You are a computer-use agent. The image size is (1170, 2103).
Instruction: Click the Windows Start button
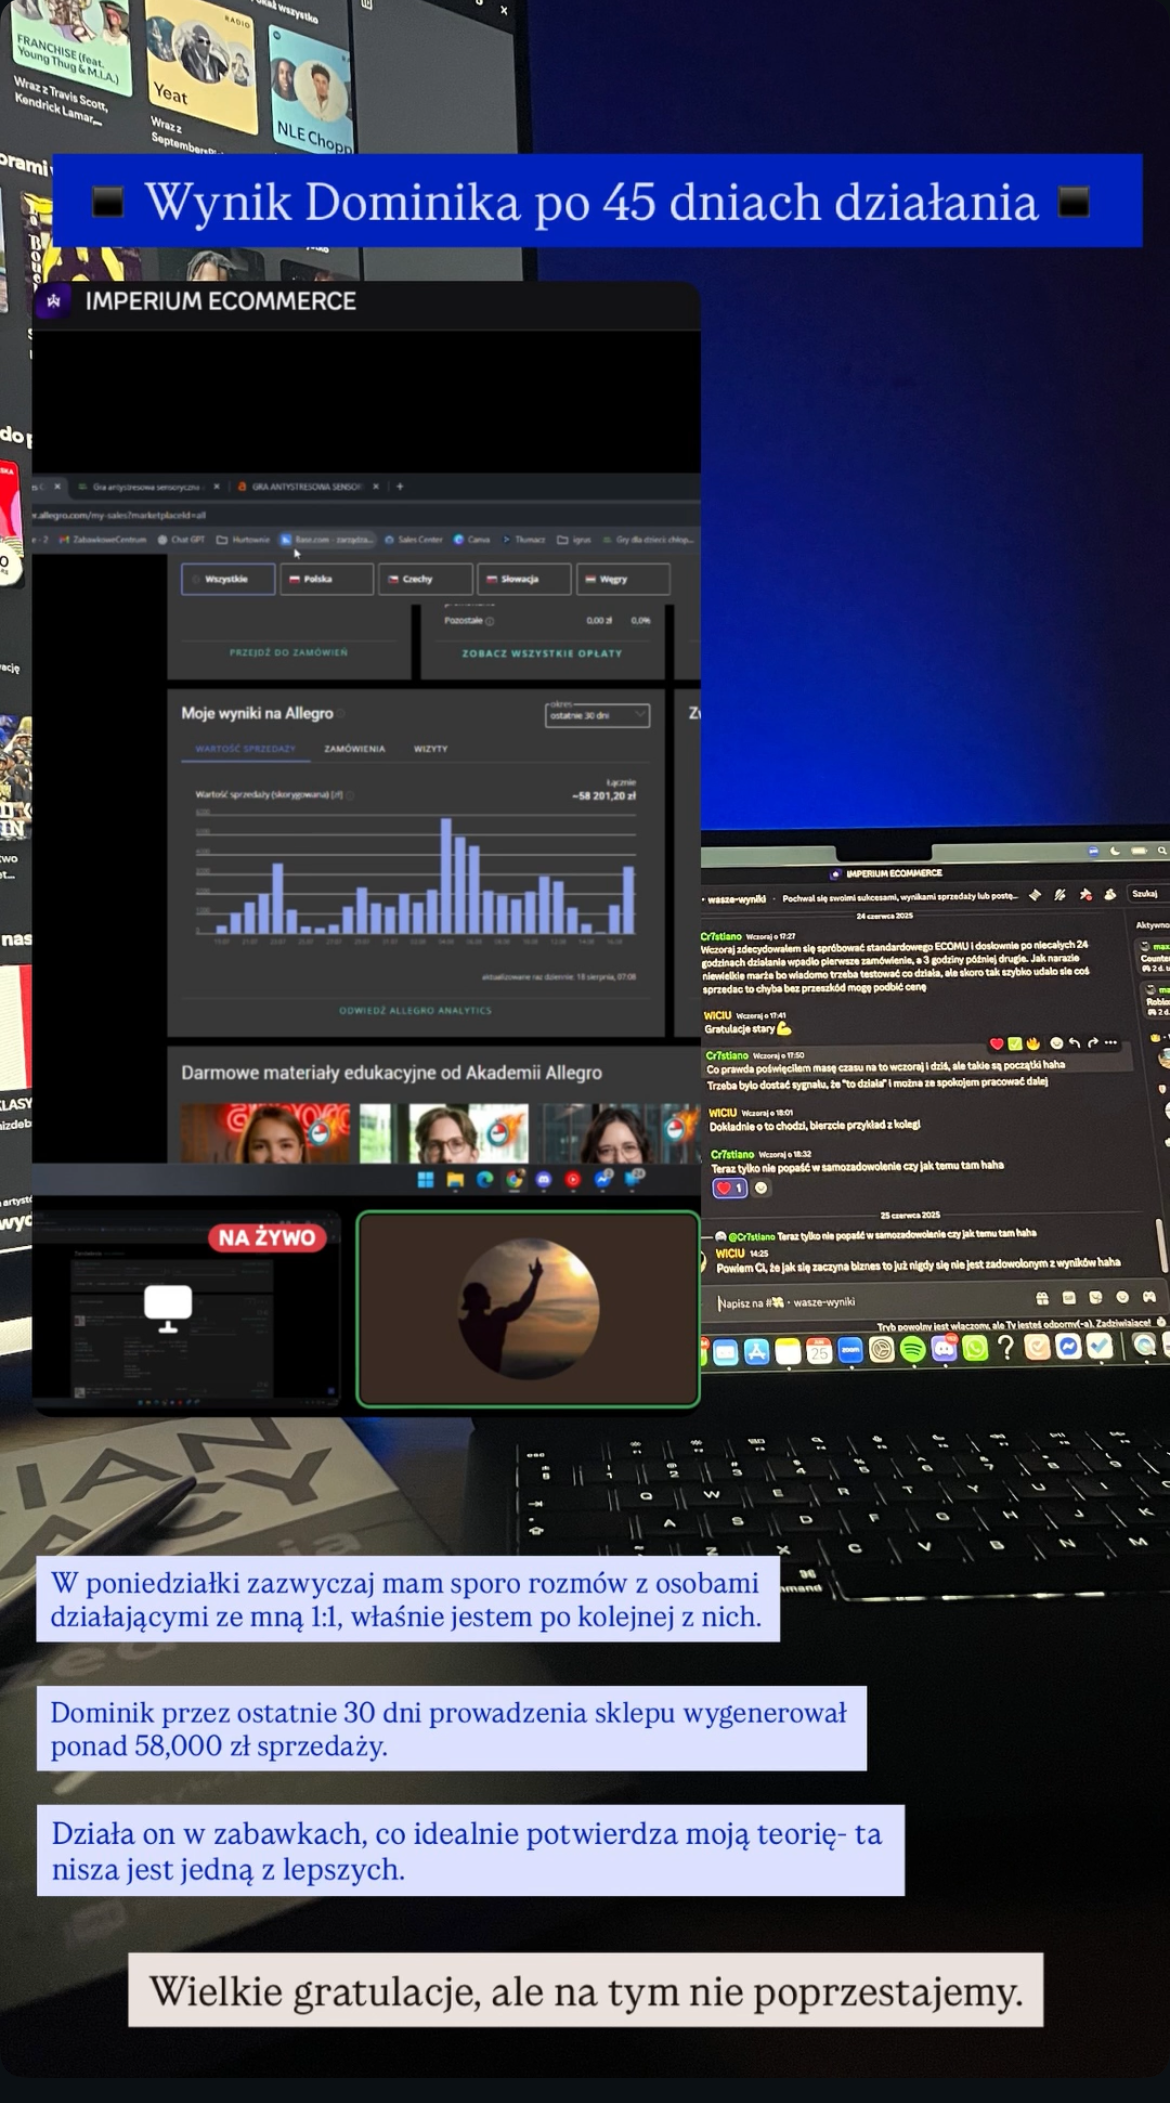pyautogui.click(x=425, y=1180)
